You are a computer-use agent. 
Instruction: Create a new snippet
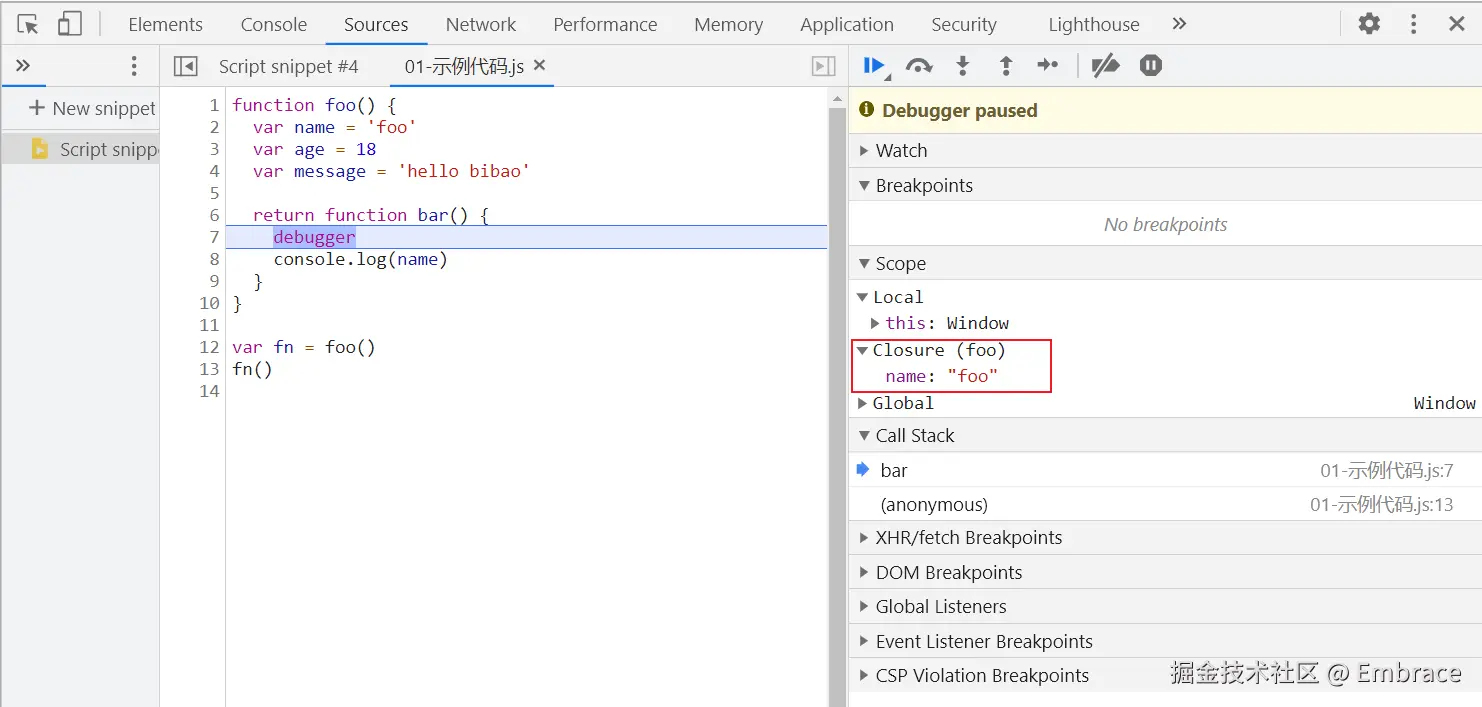[92, 108]
